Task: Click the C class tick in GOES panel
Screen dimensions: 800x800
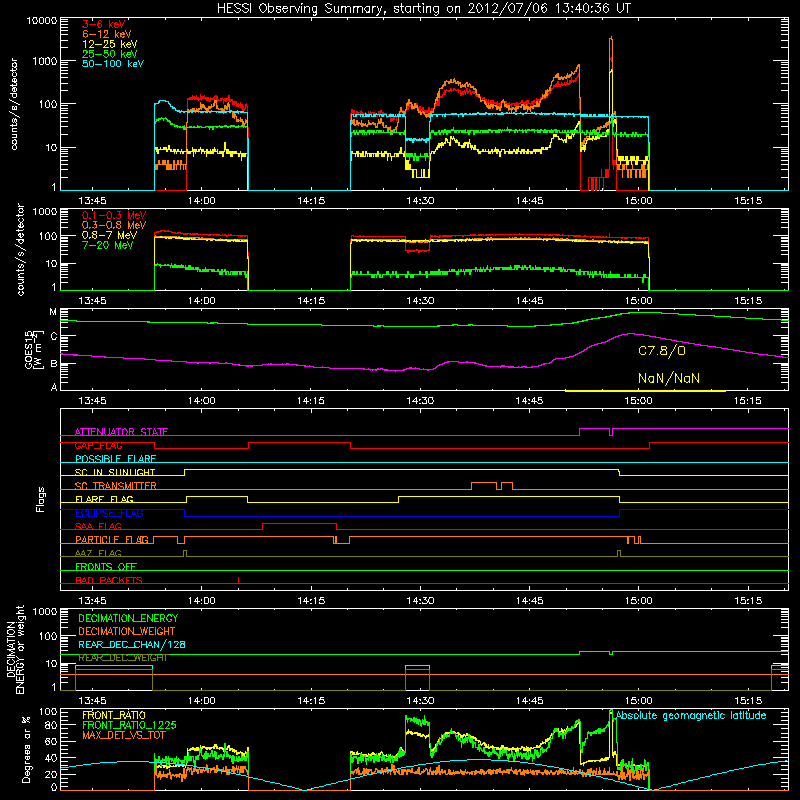Action: [x=54, y=336]
